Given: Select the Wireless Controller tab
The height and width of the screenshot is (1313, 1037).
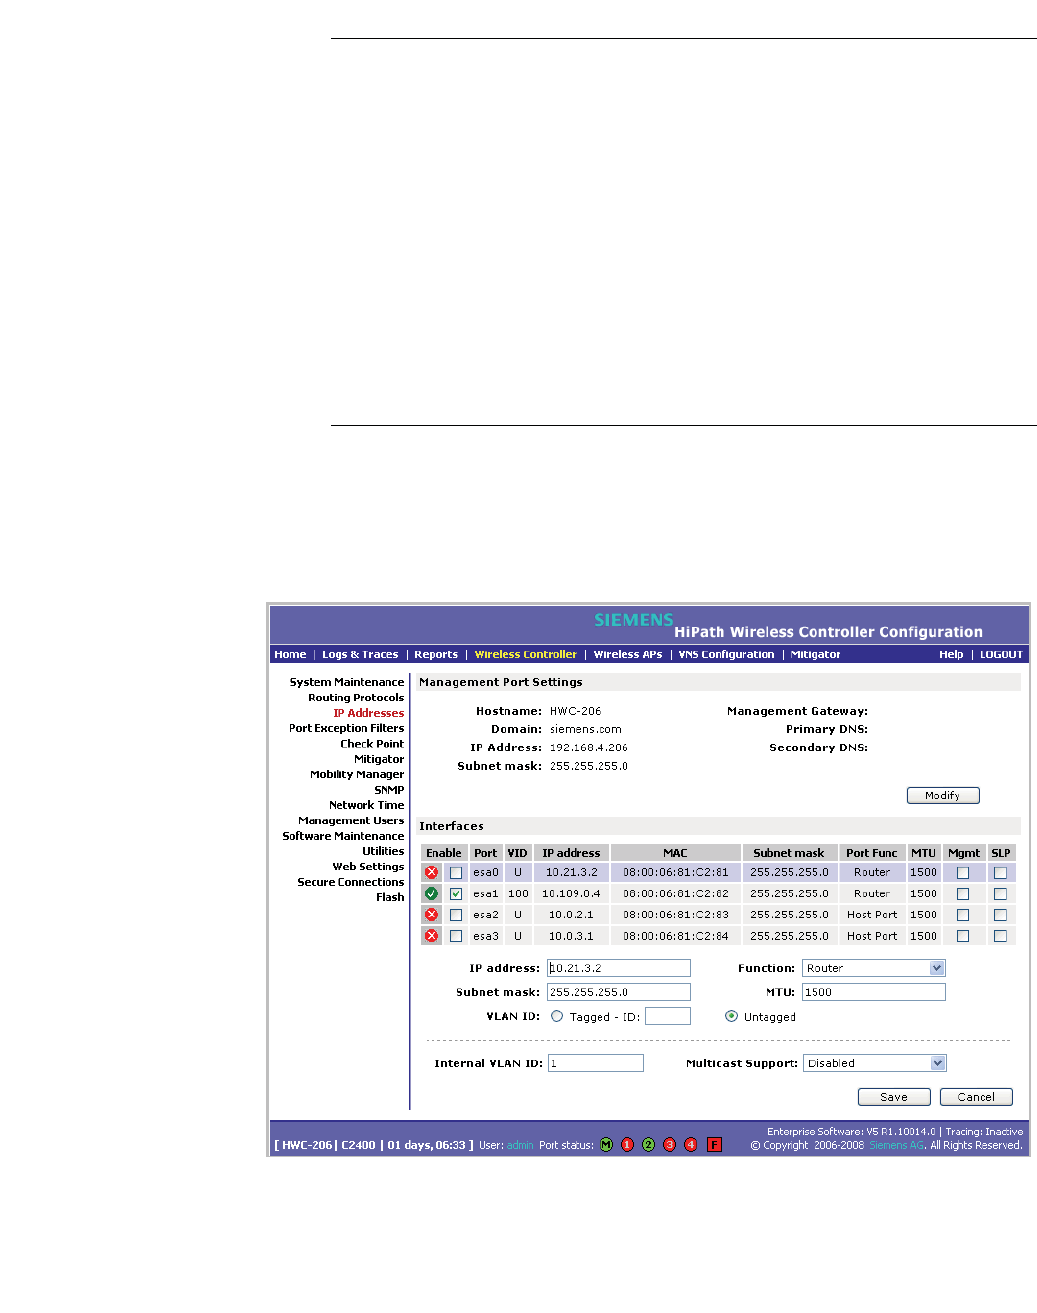Looking at the screenshot, I should click(526, 654).
